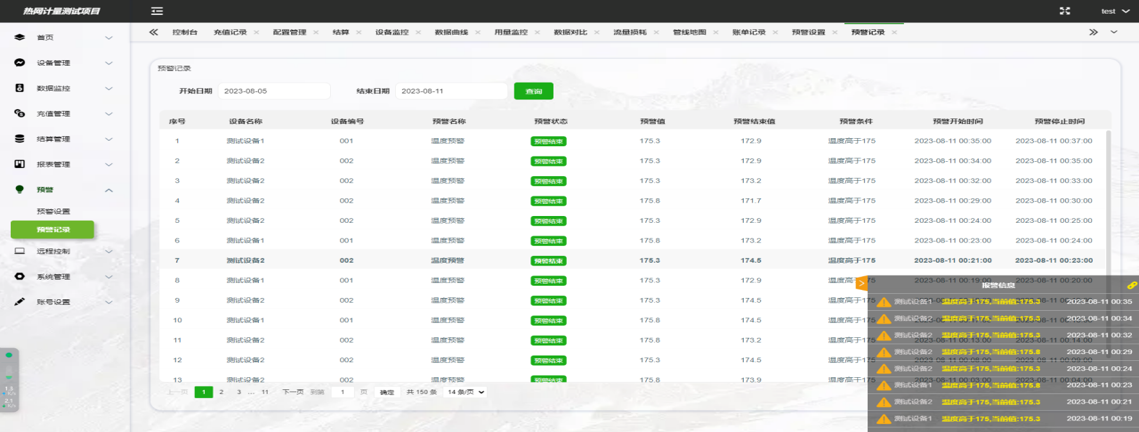This screenshot has height=432, width=1139.
Task: Click the 确定 pagination confirm button
Action: [387, 392]
